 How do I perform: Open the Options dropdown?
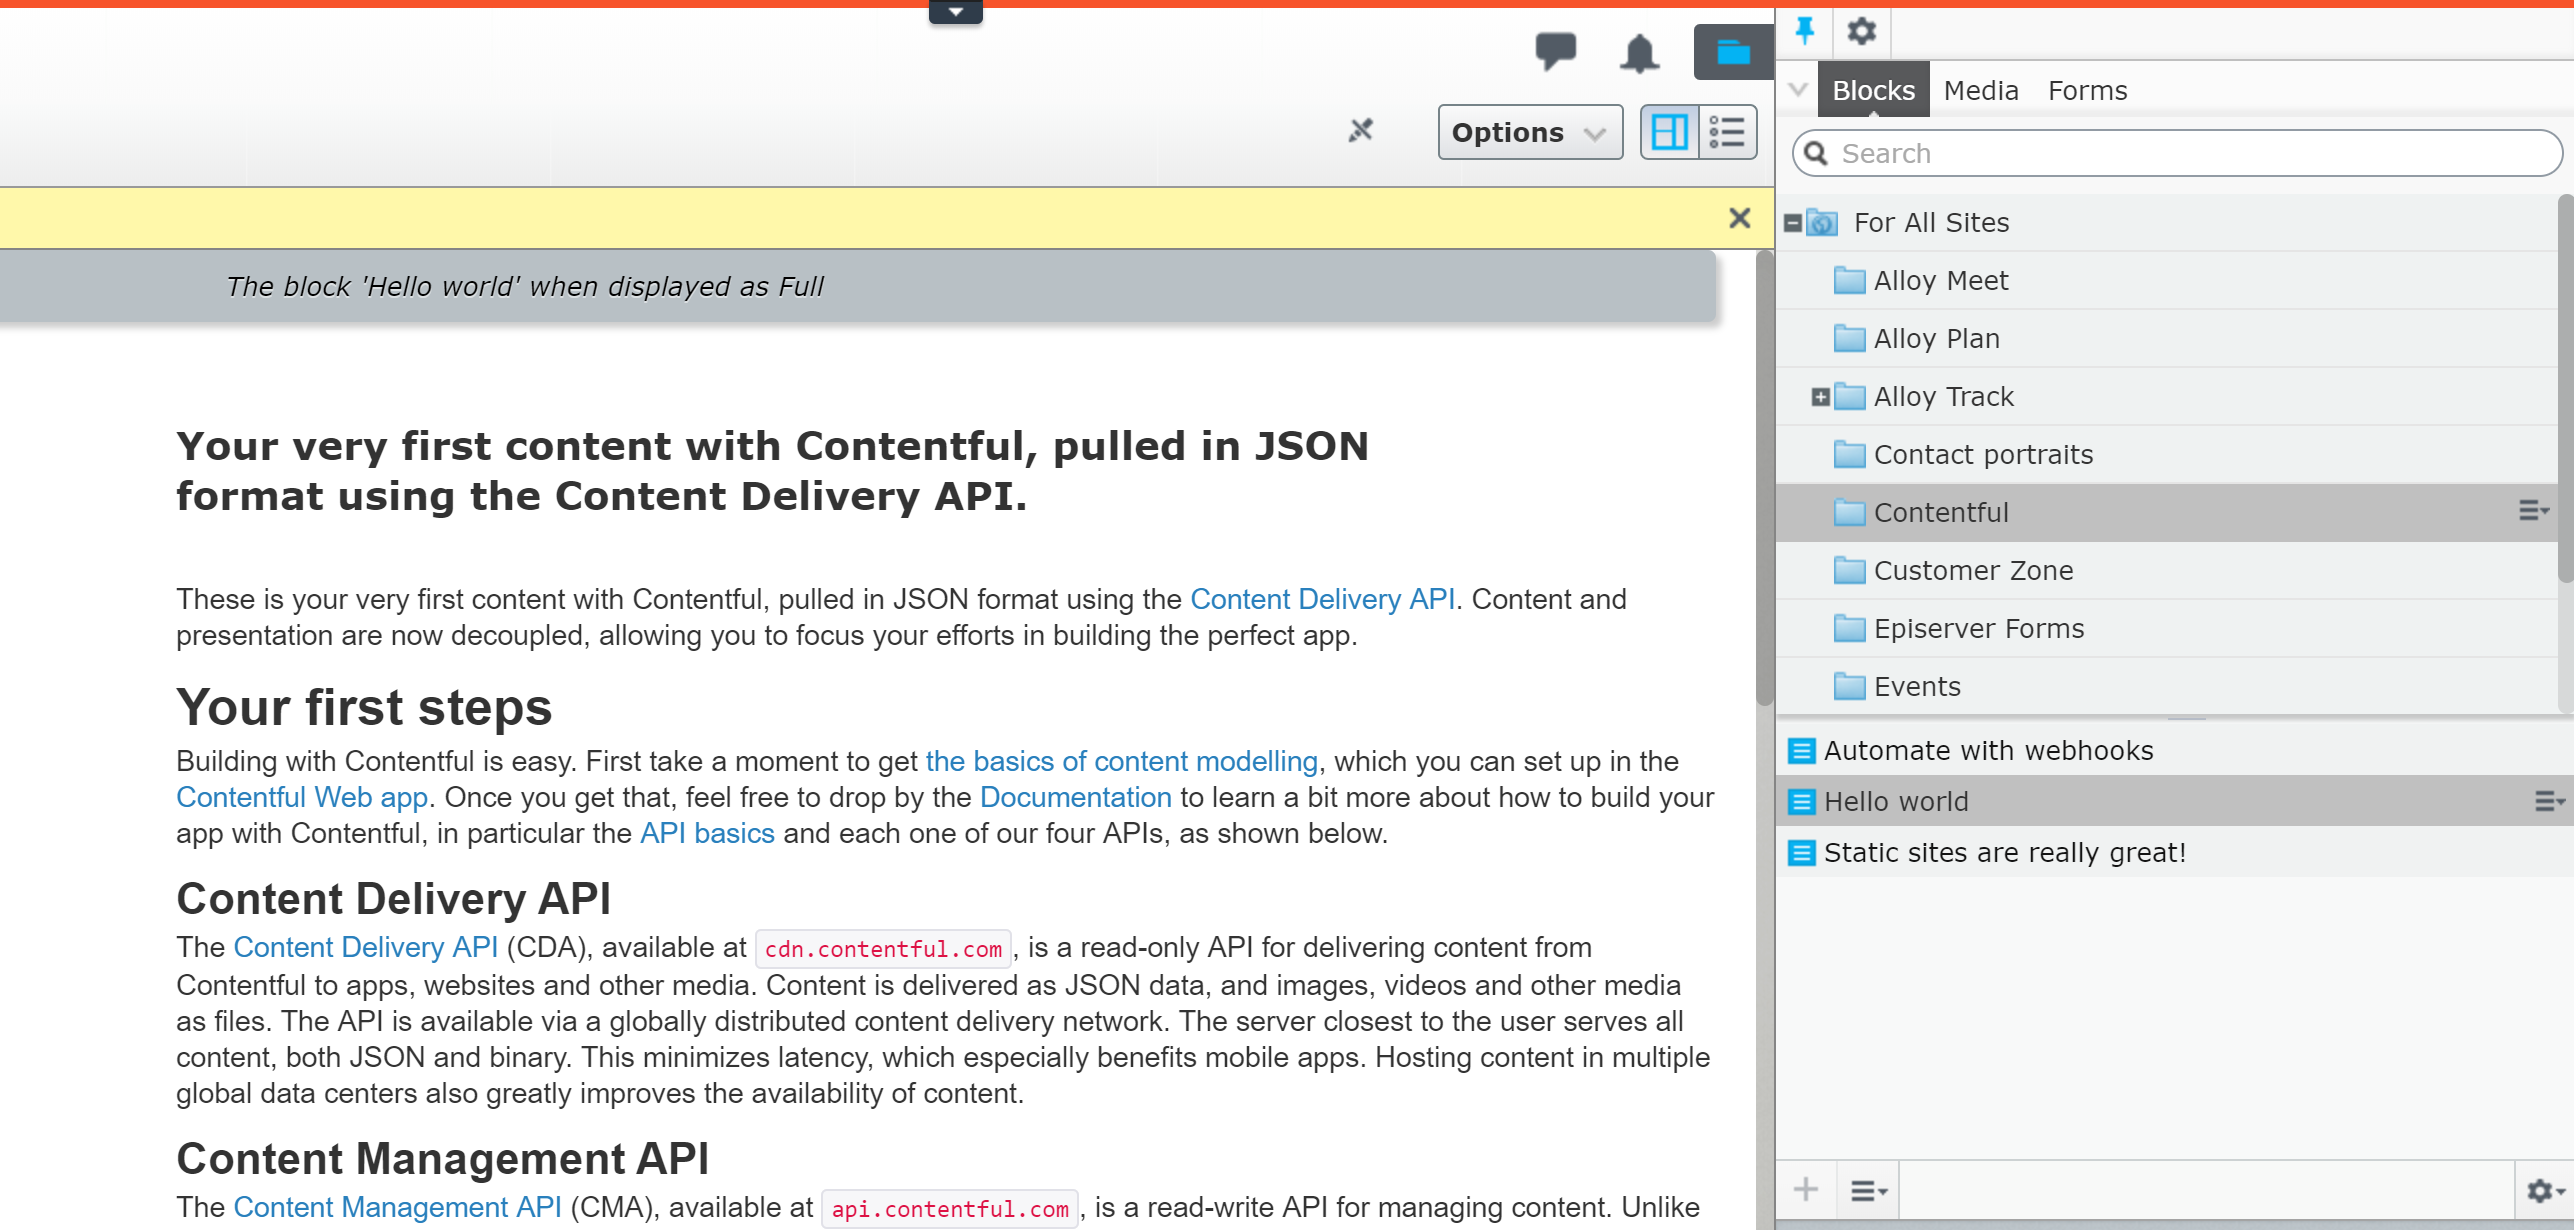[1528, 131]
